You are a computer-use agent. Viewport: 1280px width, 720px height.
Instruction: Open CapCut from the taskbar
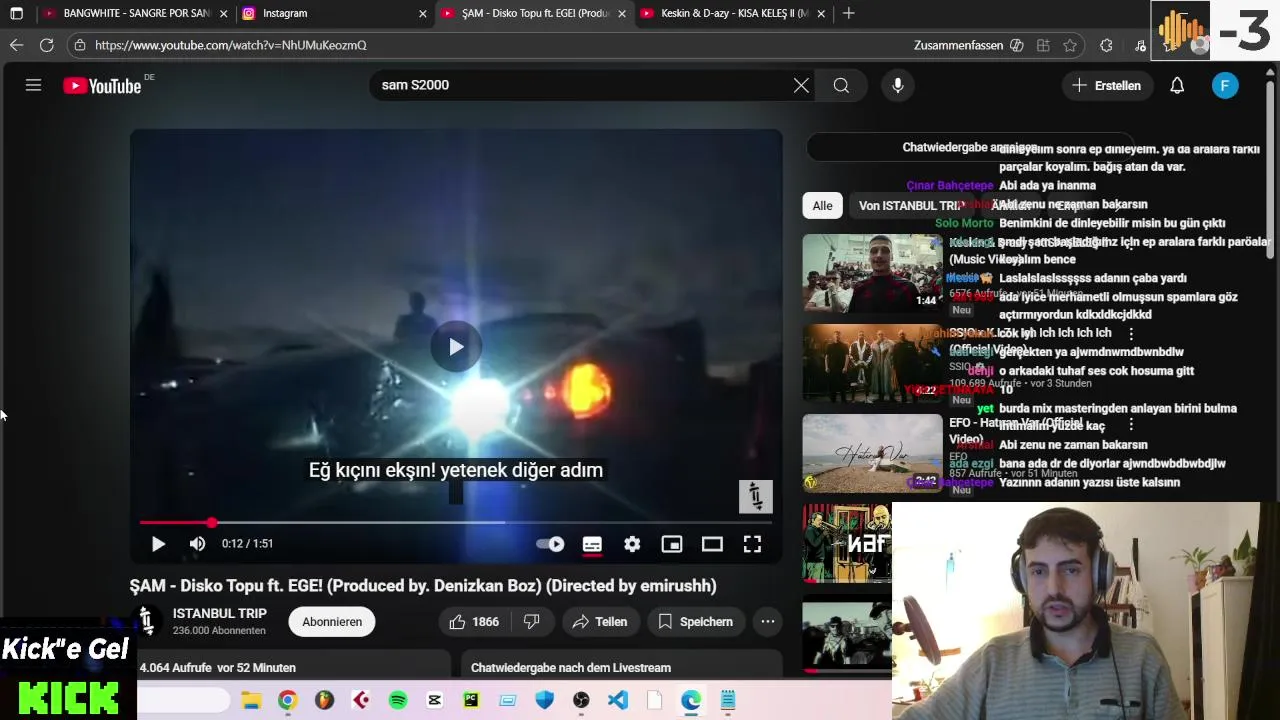click(434, 701)
